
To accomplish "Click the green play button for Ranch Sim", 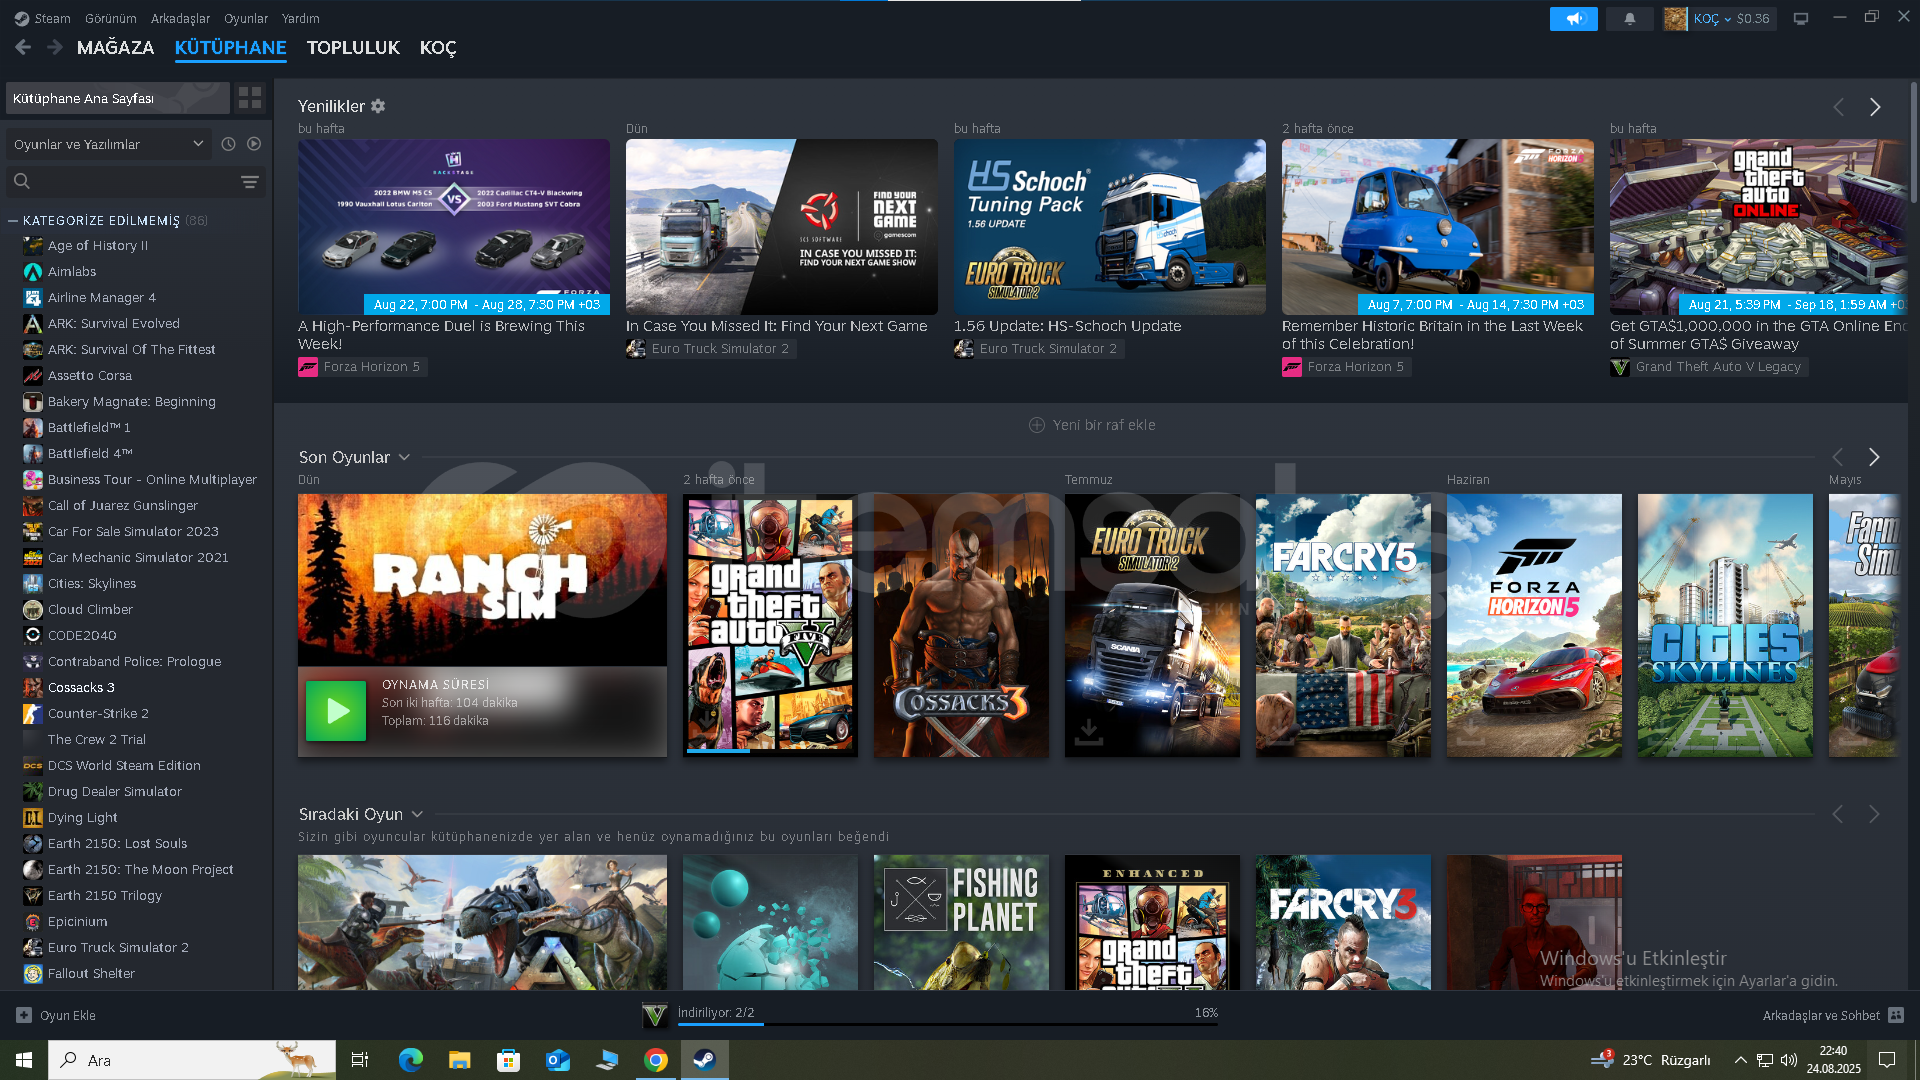I will [x=335, y=711].
